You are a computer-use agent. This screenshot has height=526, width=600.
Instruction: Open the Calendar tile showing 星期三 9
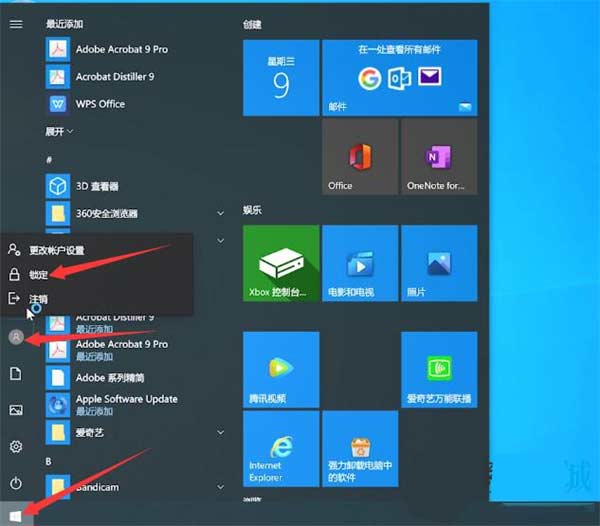point(281,78)
